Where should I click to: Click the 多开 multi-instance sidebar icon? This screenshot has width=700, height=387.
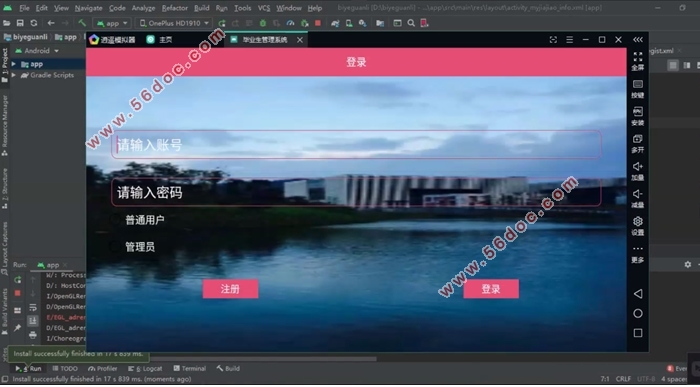coord(638,144)
